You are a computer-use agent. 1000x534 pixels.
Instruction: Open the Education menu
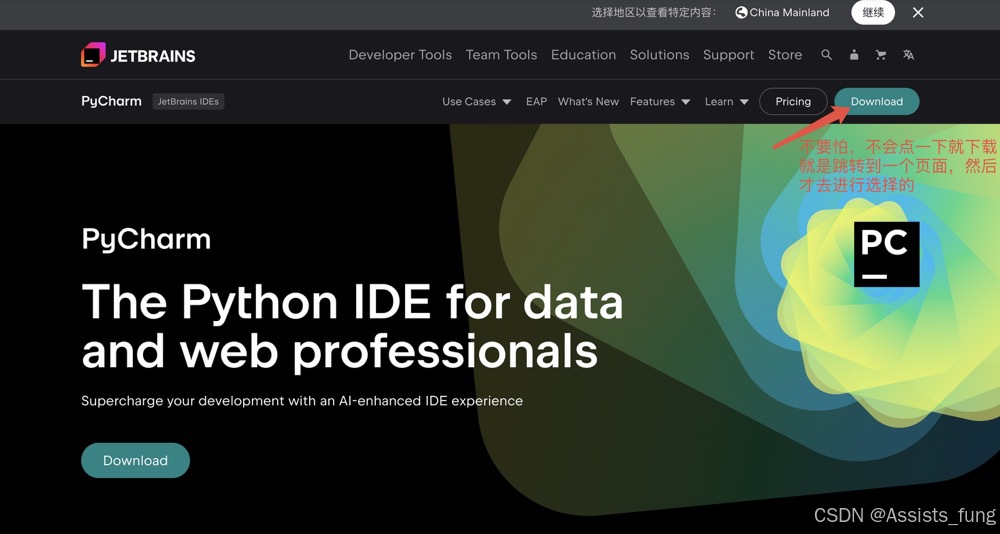pos(584,55)
